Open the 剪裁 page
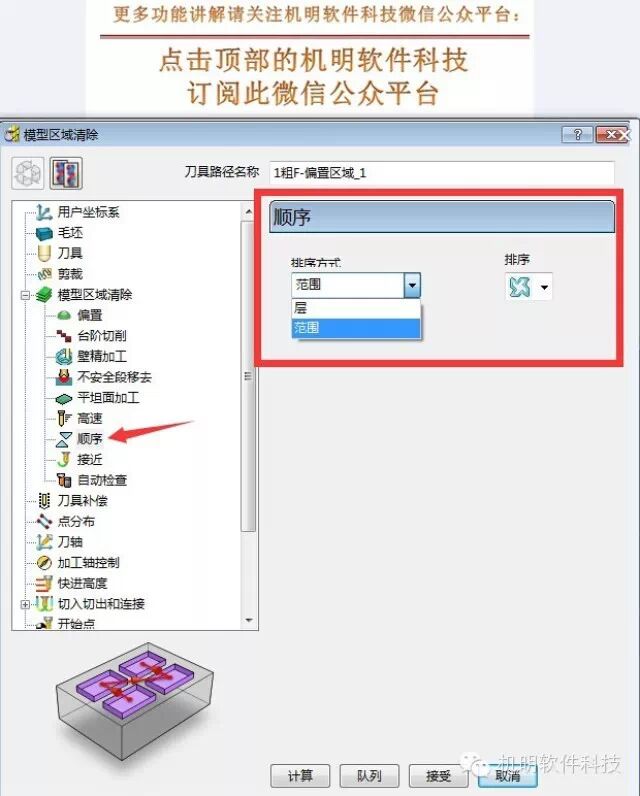640x796 pixels. point(70,274)
